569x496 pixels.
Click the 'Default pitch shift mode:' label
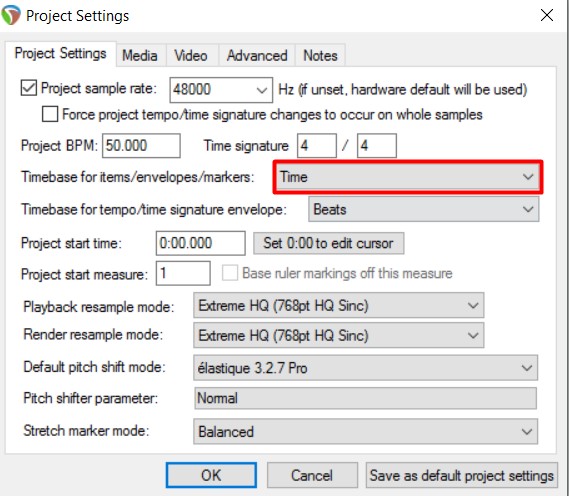[x=94, y=367]
